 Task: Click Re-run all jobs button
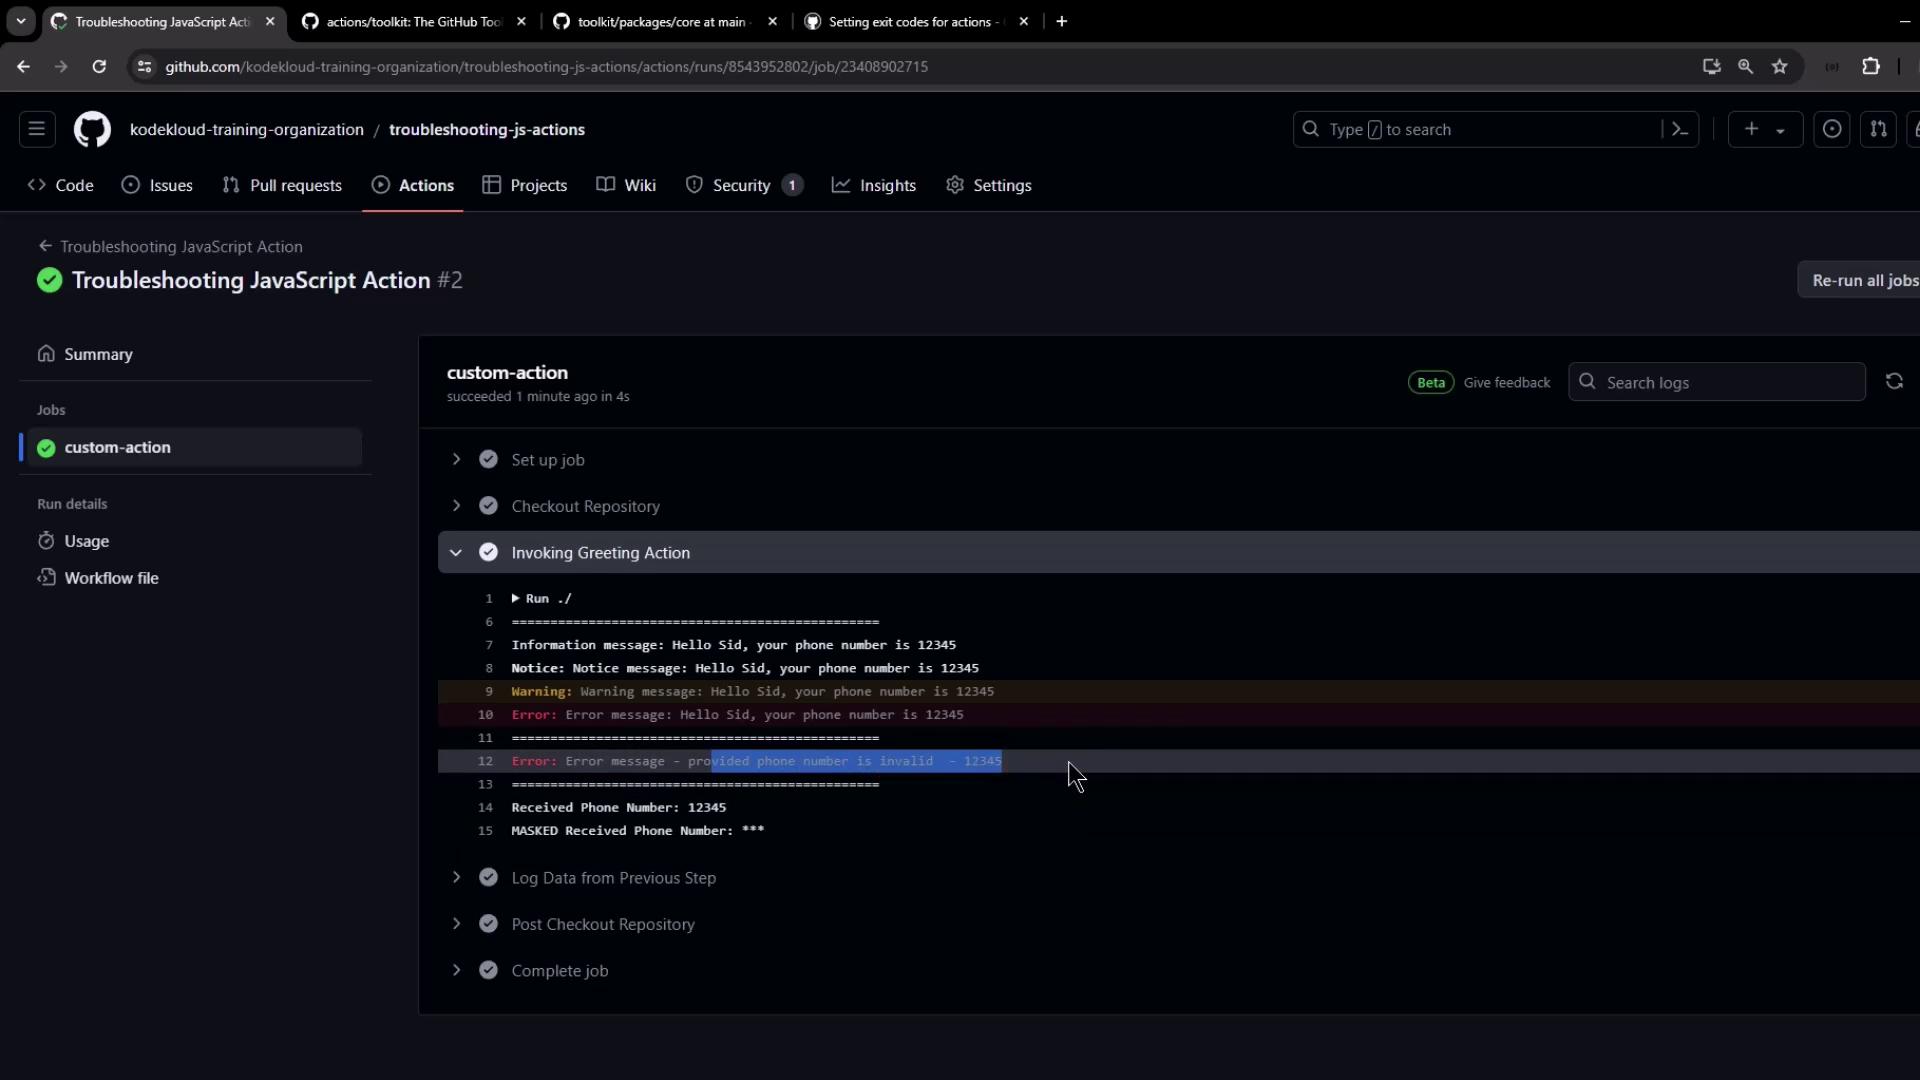pos(1864,281)
